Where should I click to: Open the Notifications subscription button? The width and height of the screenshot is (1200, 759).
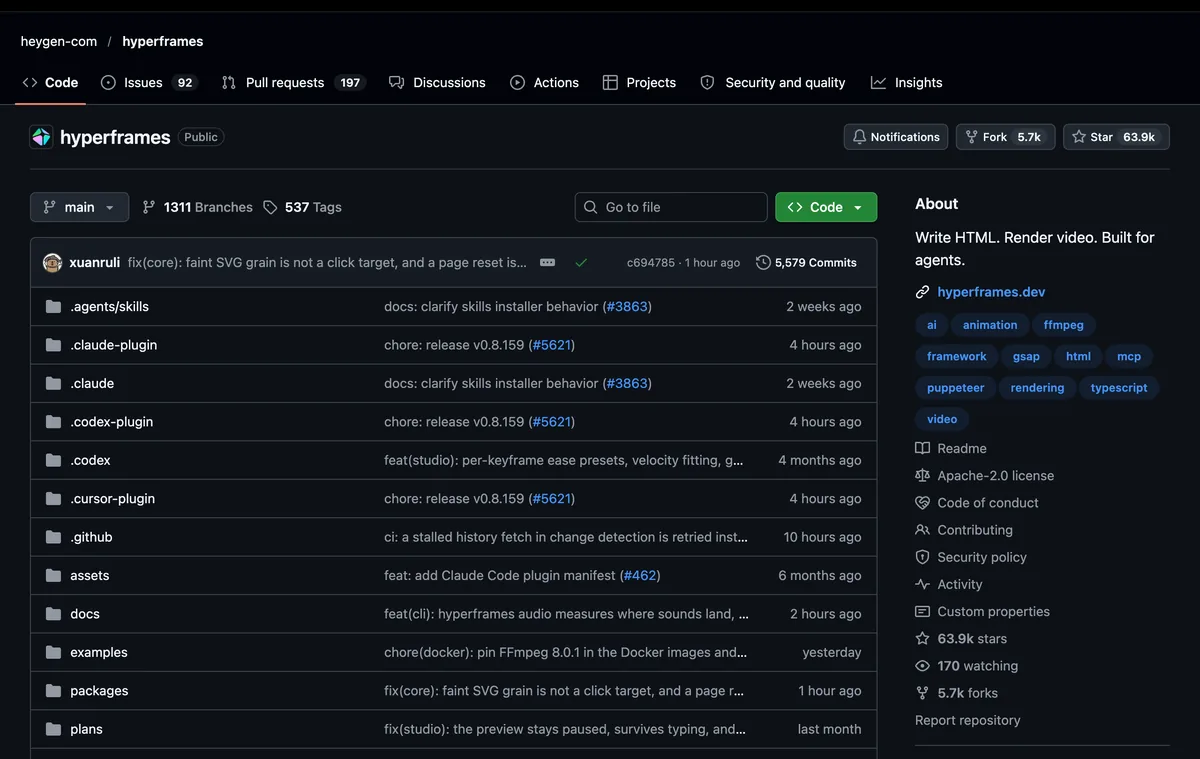896,137
